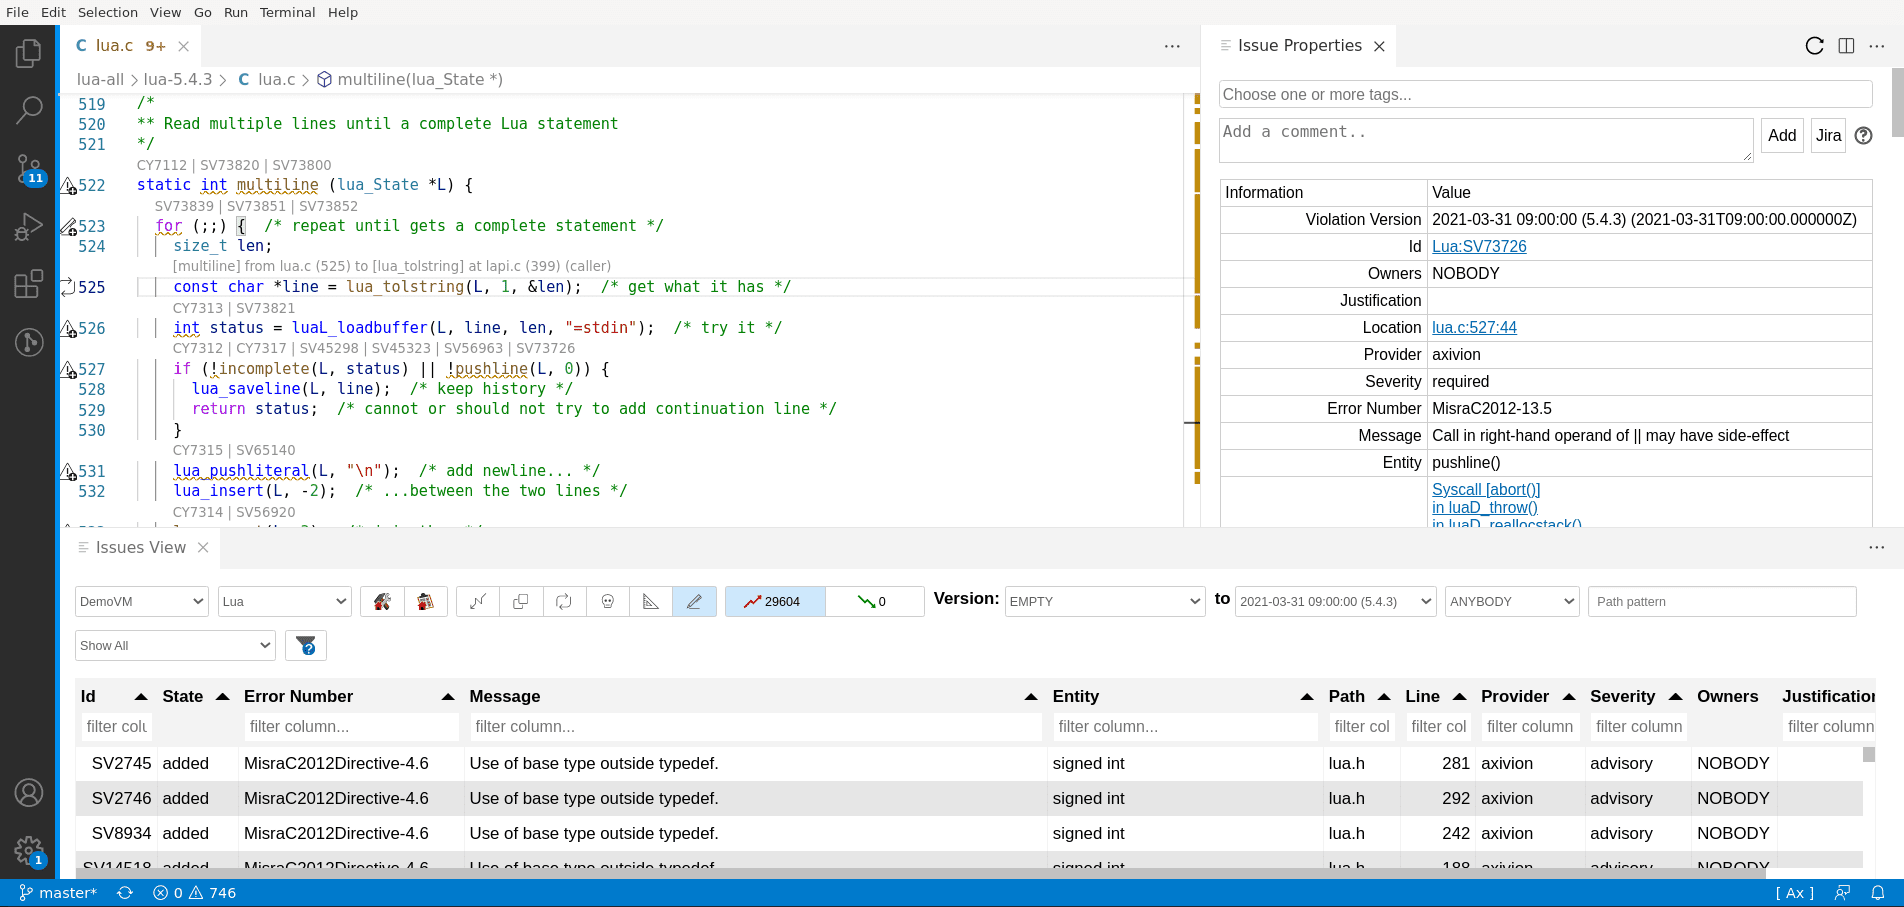Open the Extensions view
Viewport: 1904px width, 907px height.
[x=28, y=284]
